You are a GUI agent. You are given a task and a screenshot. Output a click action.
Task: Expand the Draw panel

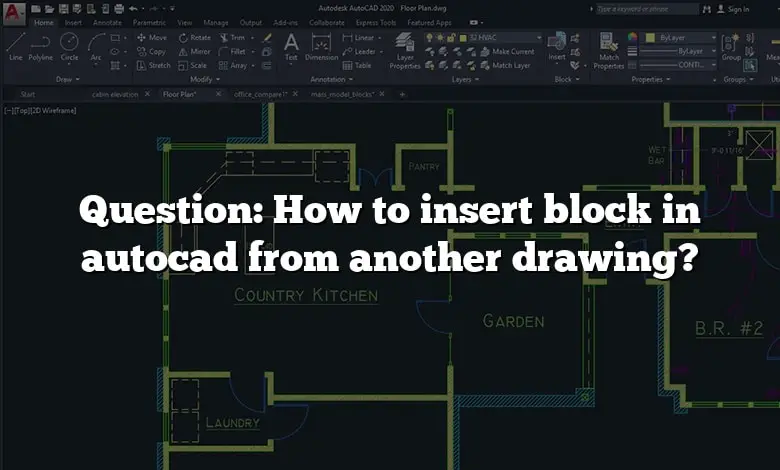pyautogui.click(x=68, y=80)
